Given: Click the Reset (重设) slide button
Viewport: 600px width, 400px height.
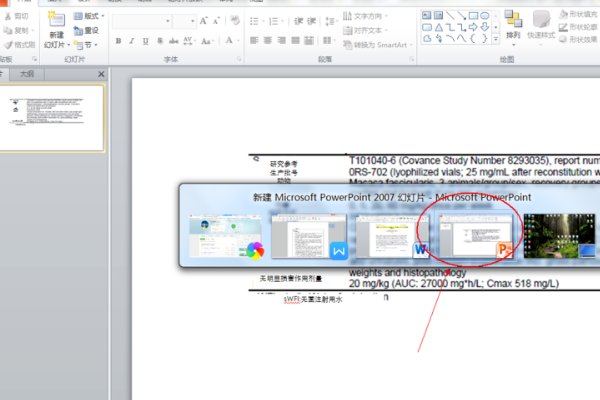Looking at the screenshot, I should coord(87,31).
